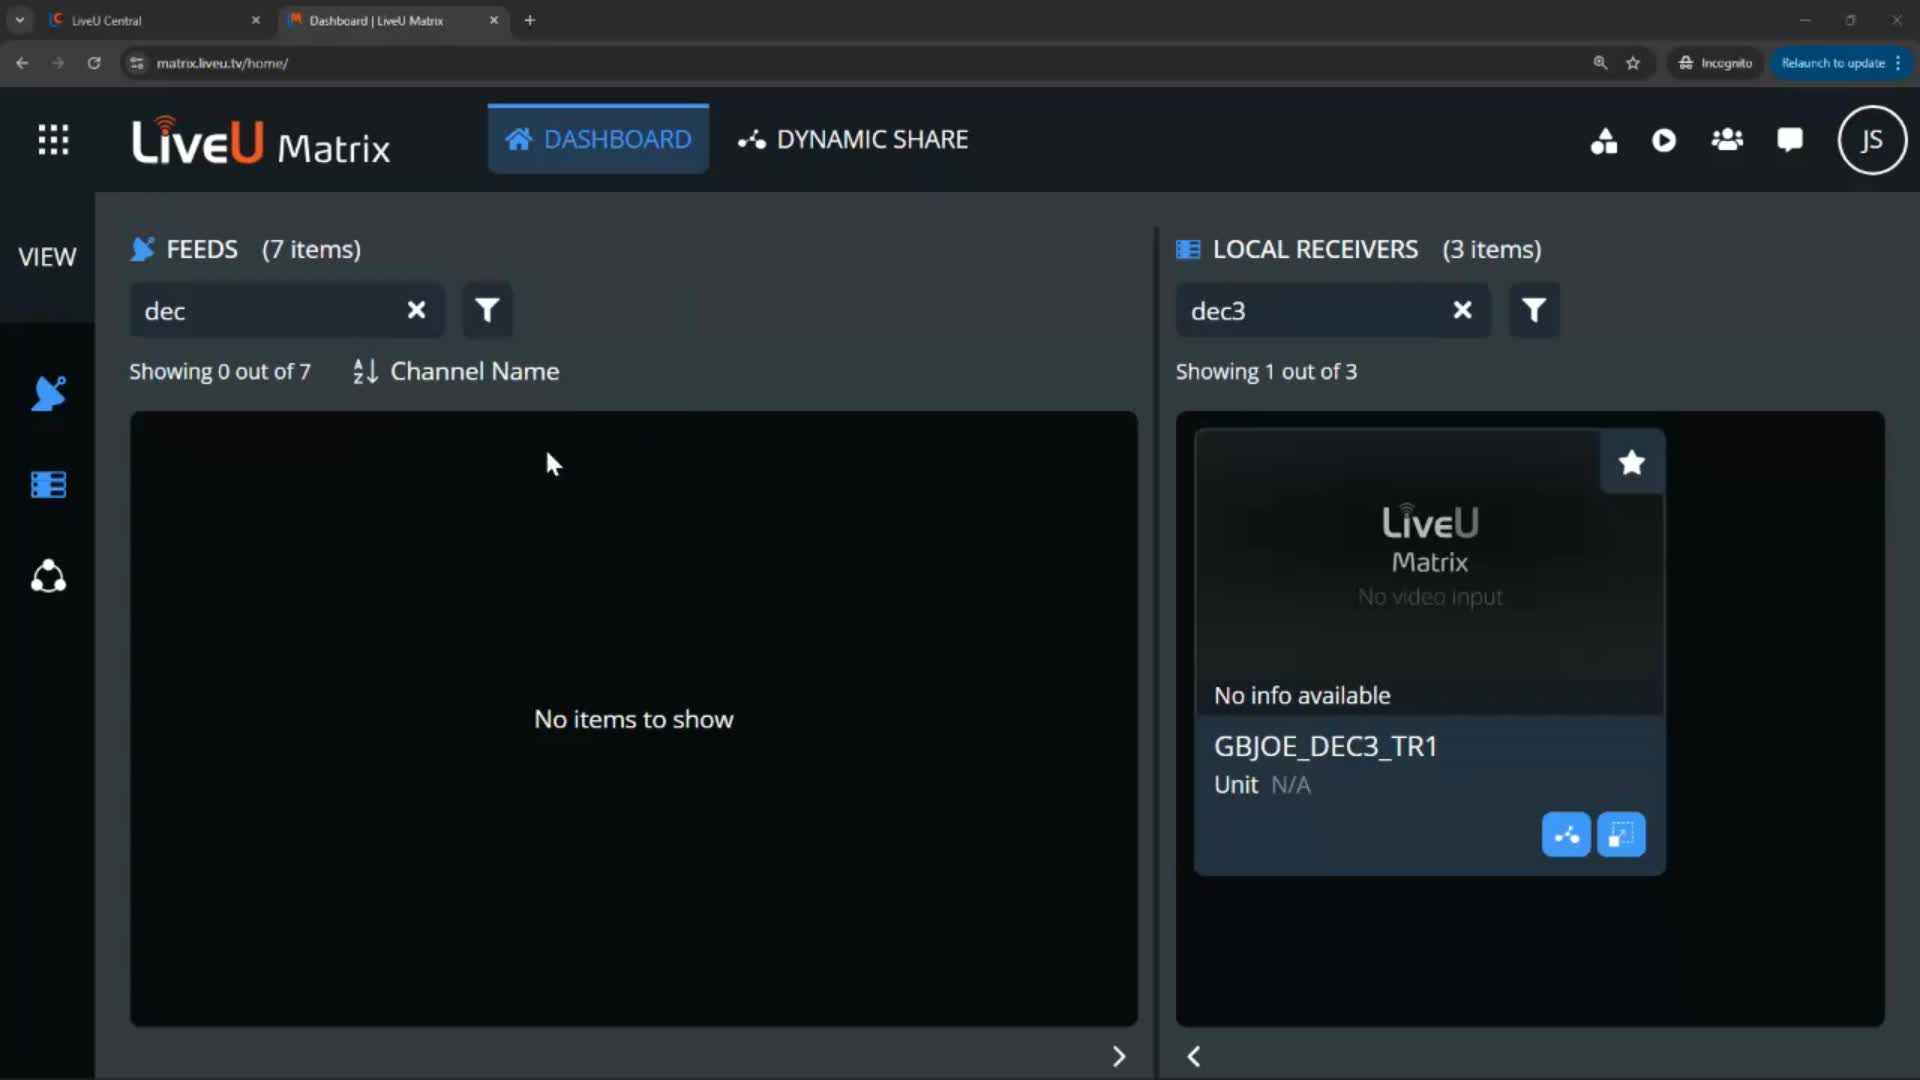Click the play circle icon in header

pos(1664,141)
